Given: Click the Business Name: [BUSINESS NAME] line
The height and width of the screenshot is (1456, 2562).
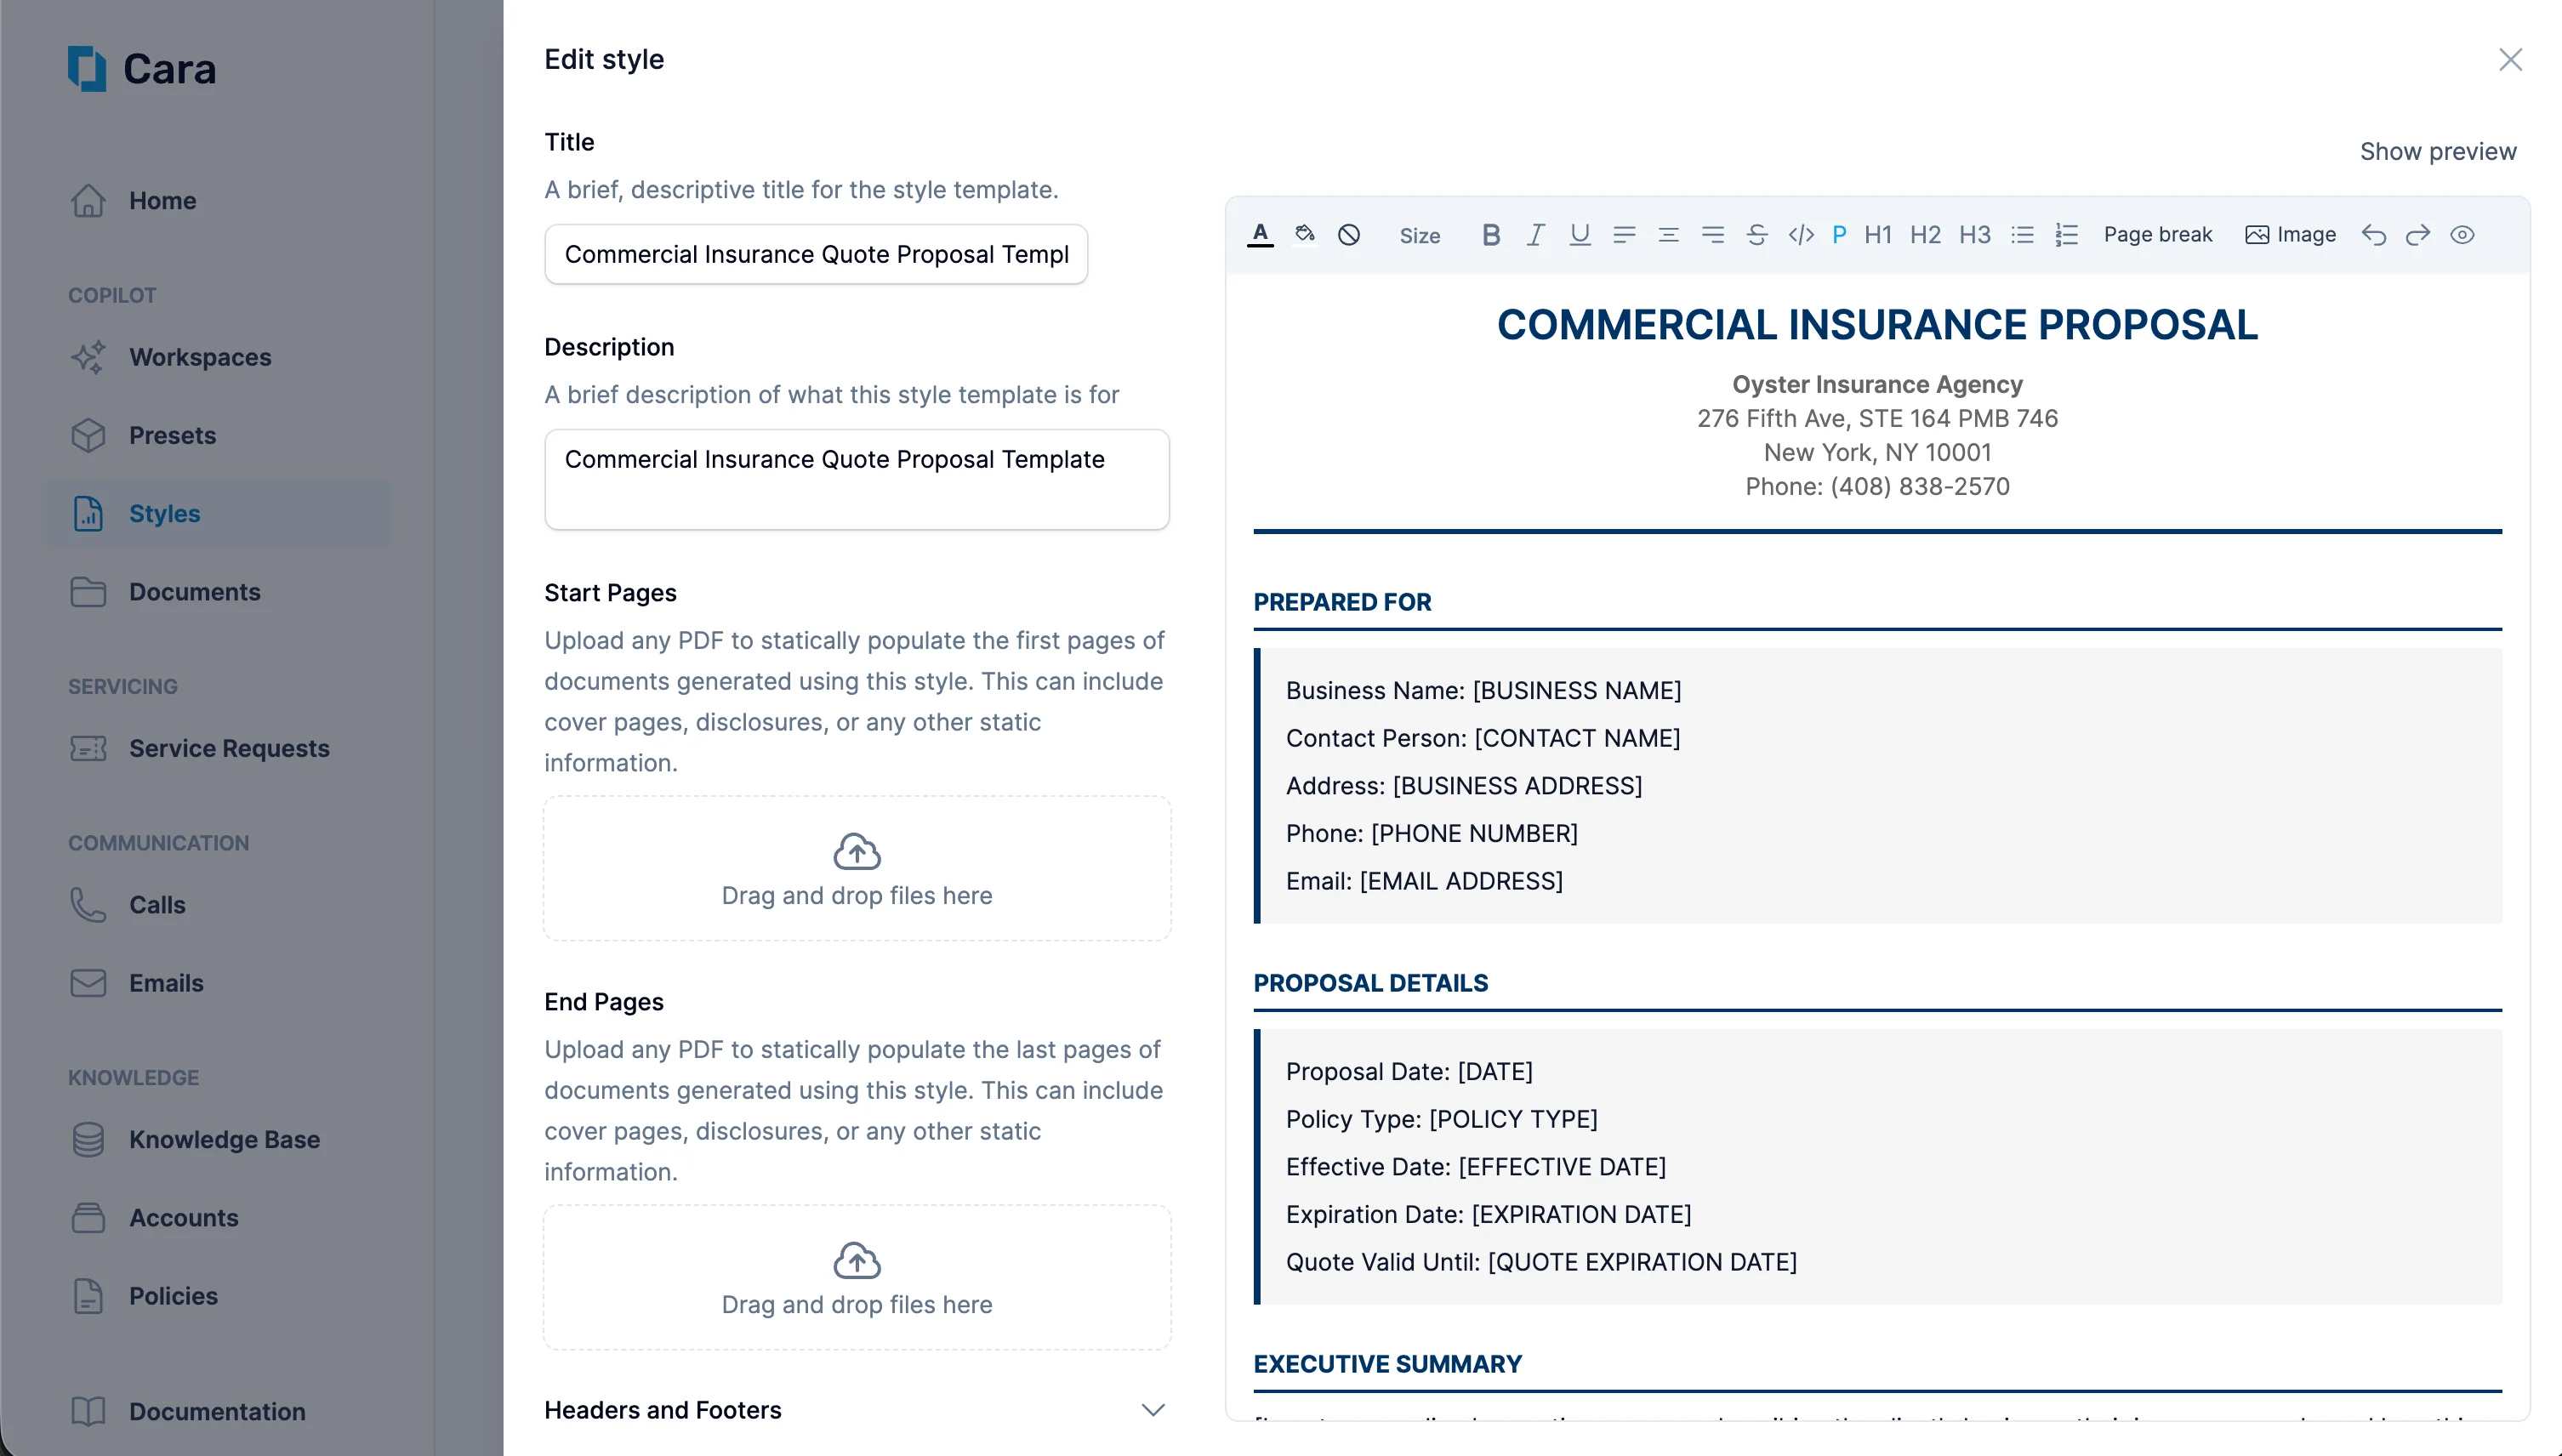Looking at the screenshot, I should point(1484,691).
